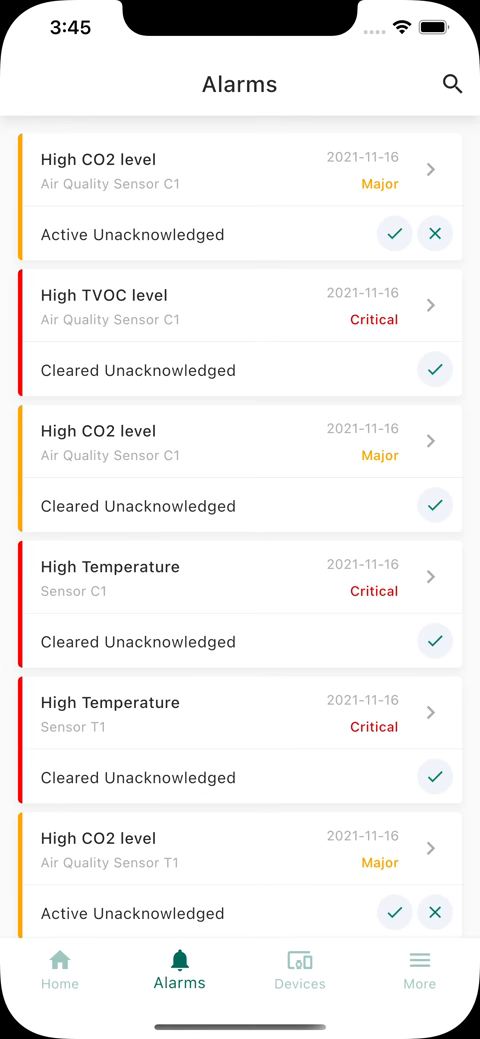The height and width of the screenshot is (1039, 480).
Task: Acknowledge the High TVOC level alarm
Action: click(x=435, y=370)
